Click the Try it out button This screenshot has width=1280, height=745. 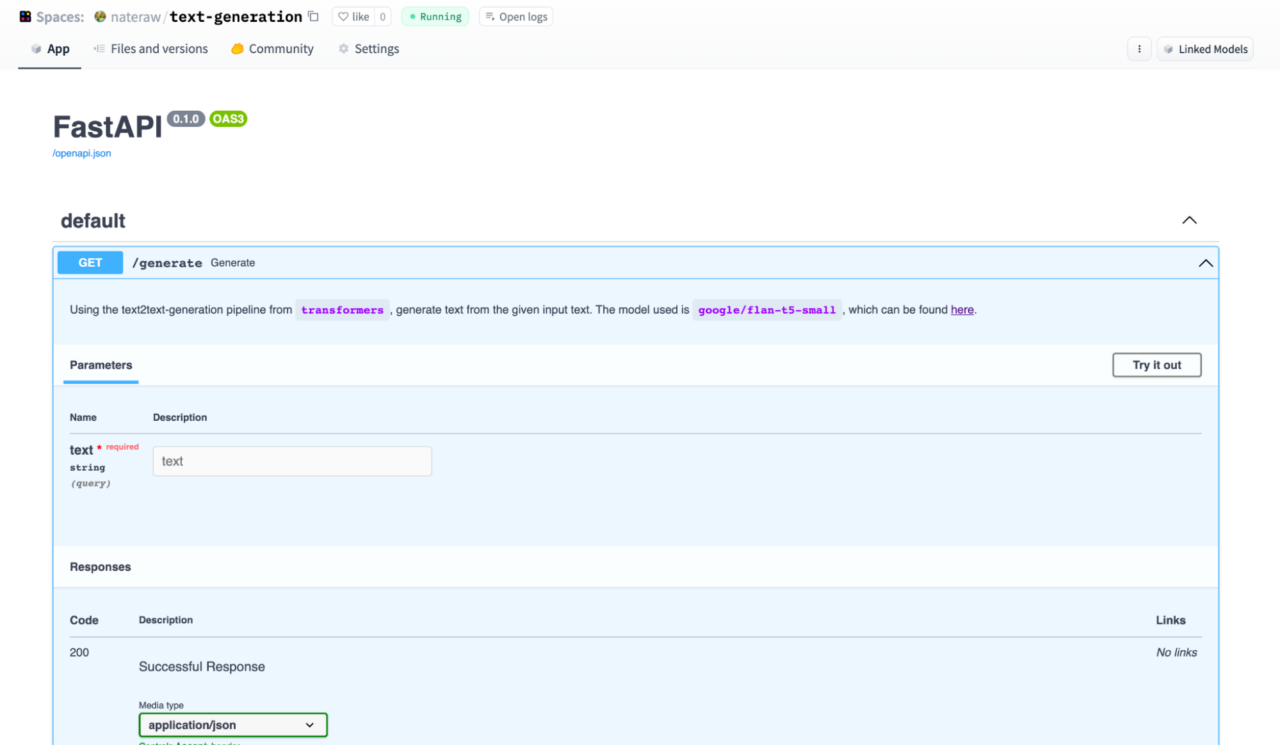[1156, 364]
